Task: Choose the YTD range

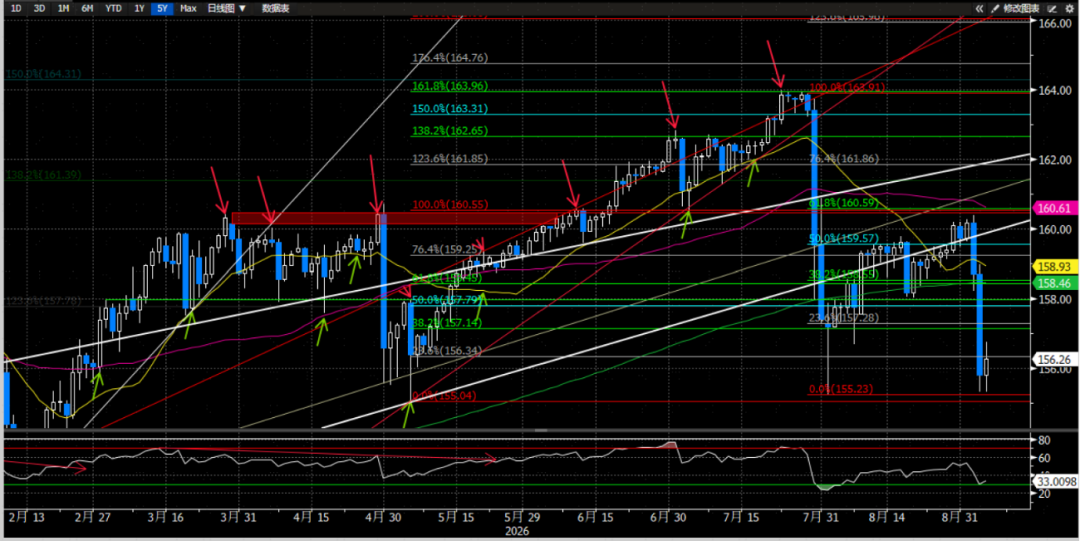Action: [113, 8]
